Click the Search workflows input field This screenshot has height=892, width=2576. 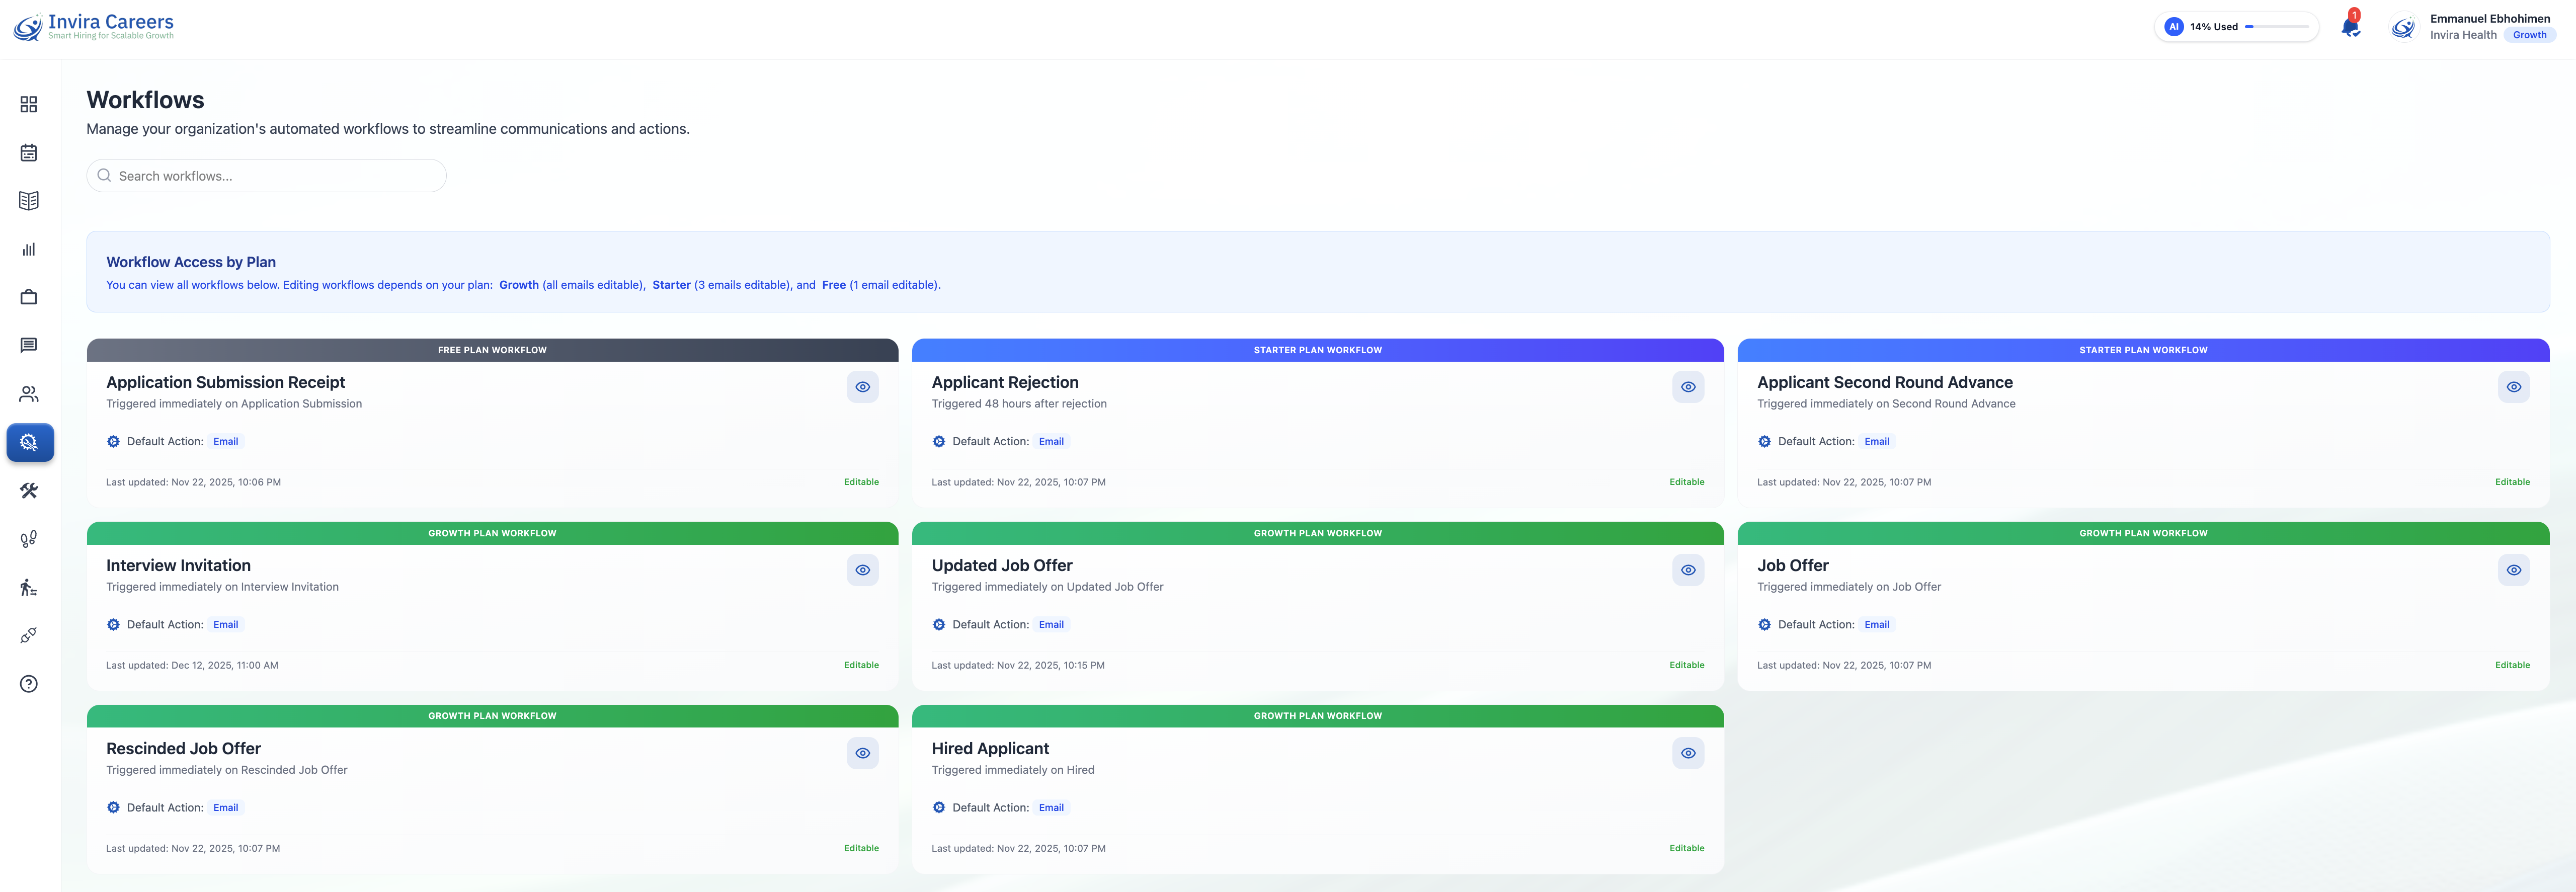point(266,175)
